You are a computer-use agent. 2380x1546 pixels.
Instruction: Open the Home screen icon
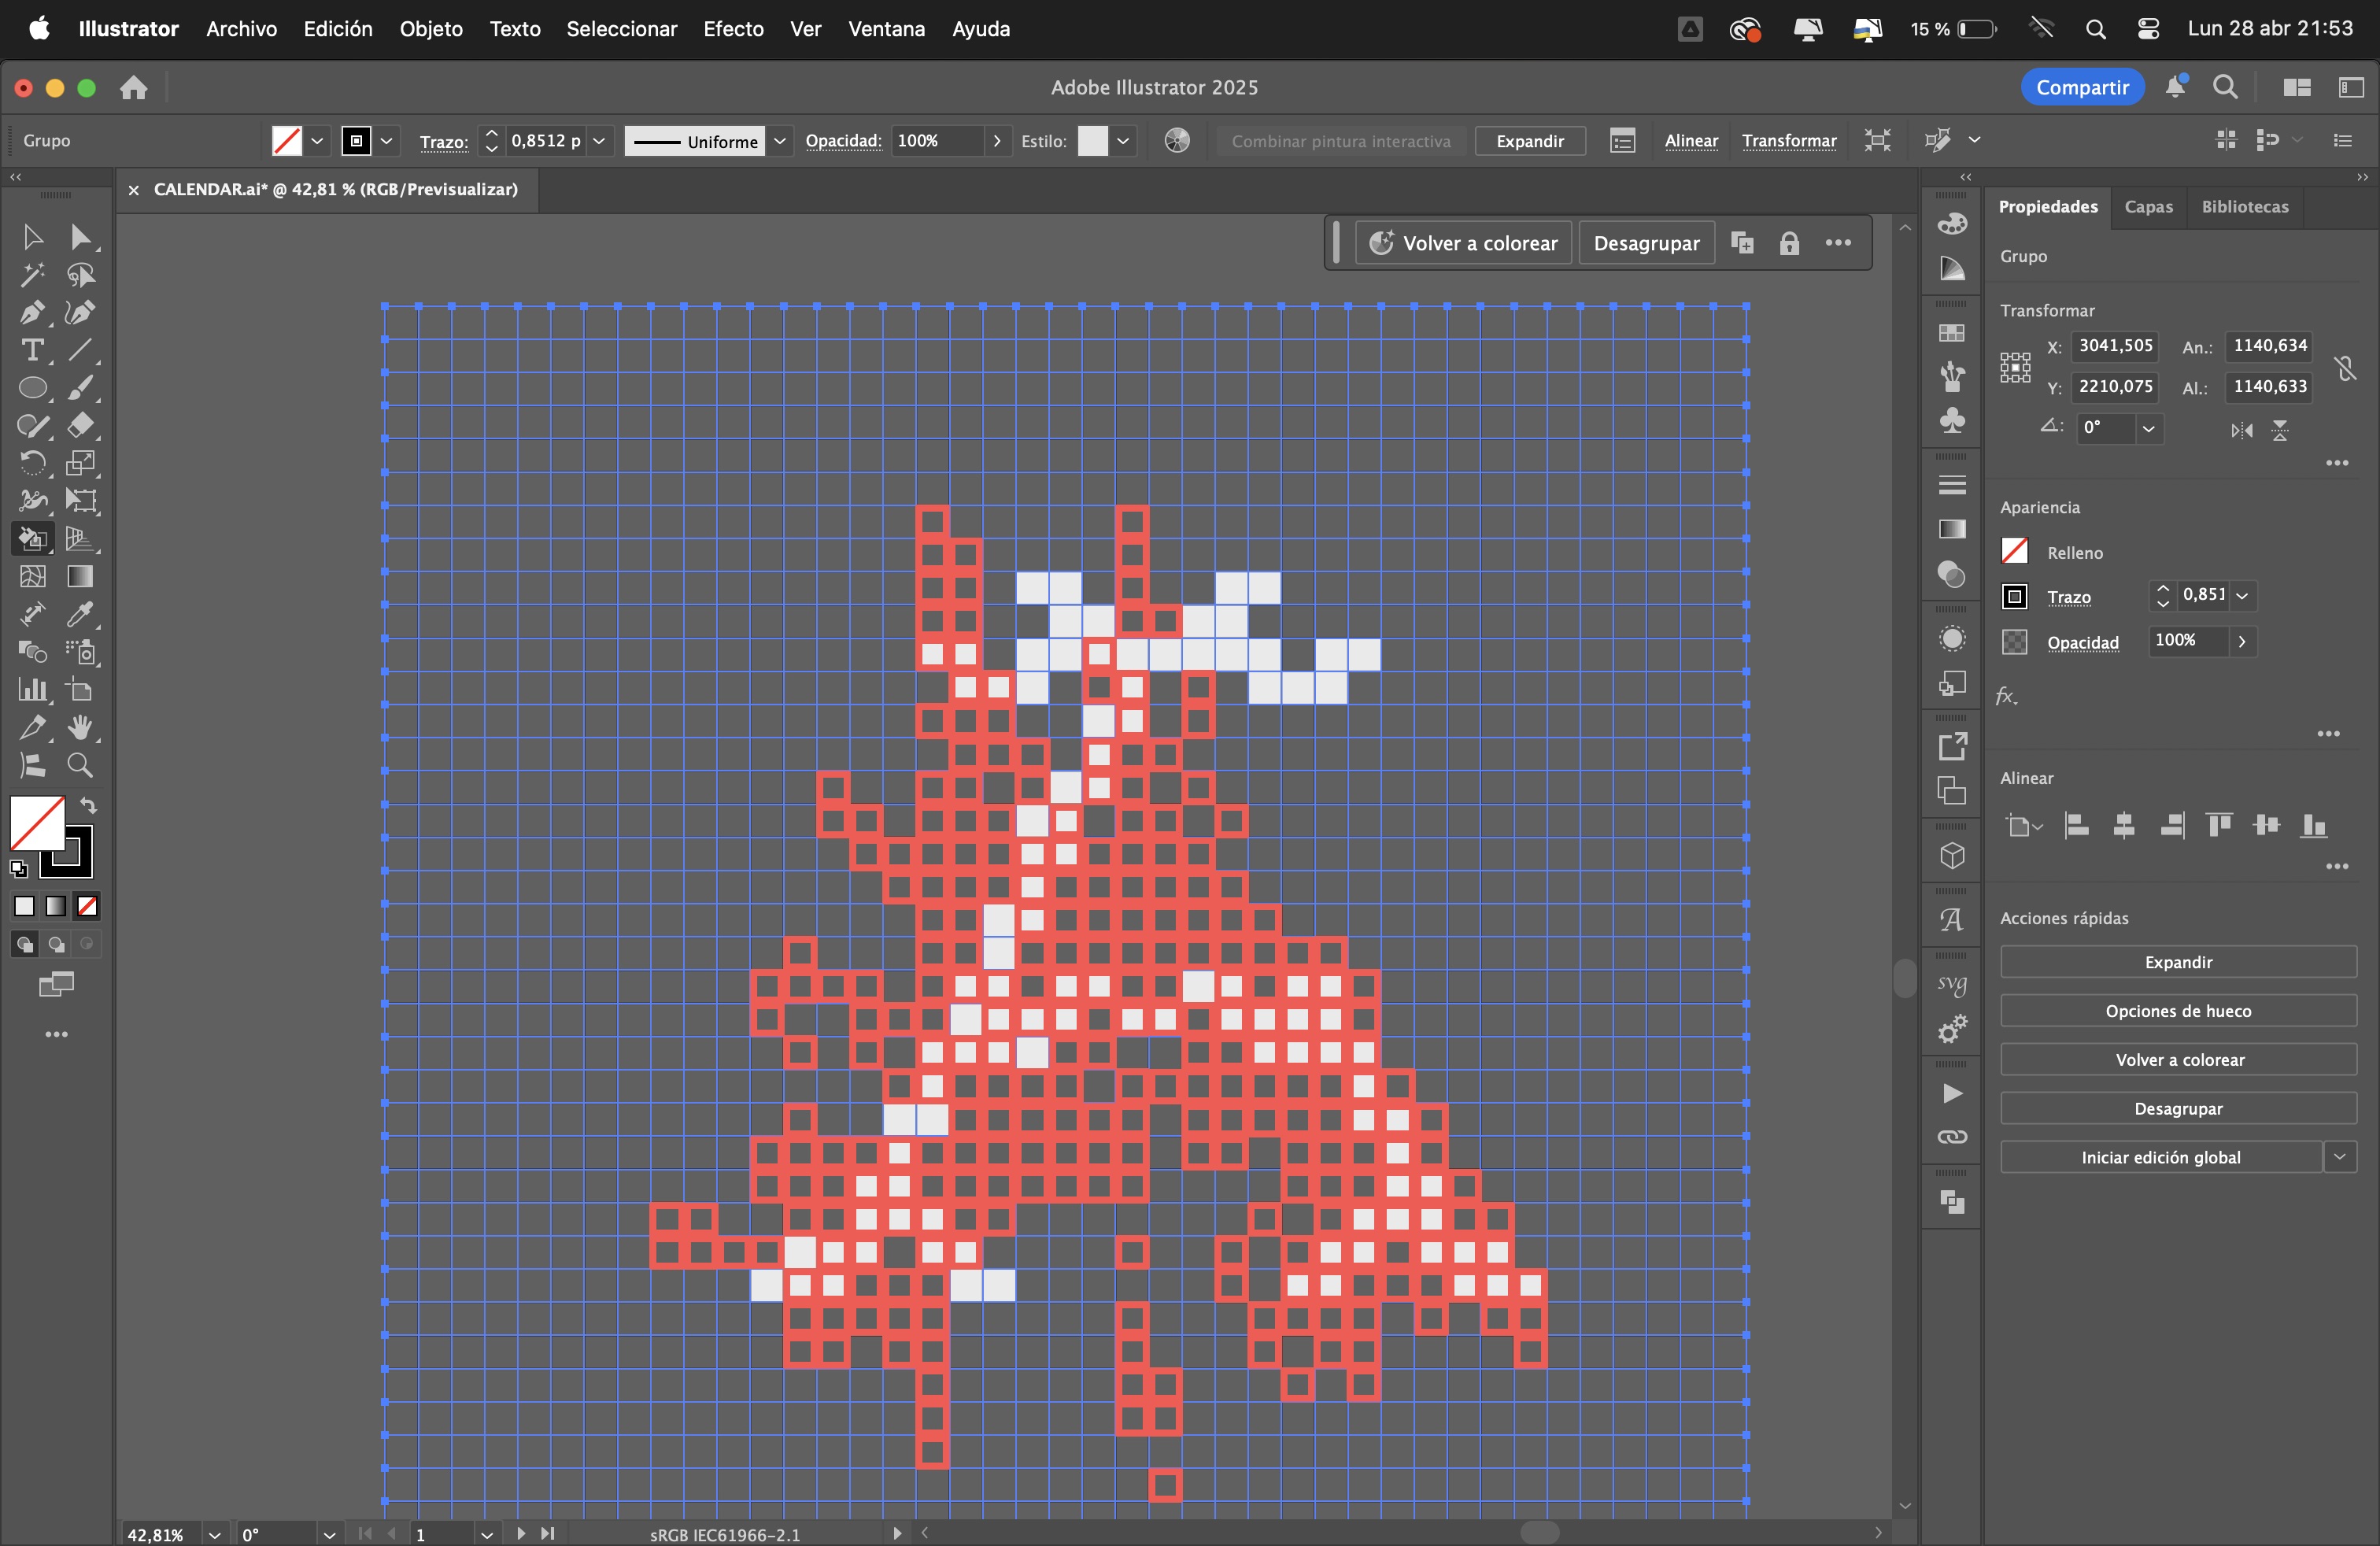[x=133, y=88]
